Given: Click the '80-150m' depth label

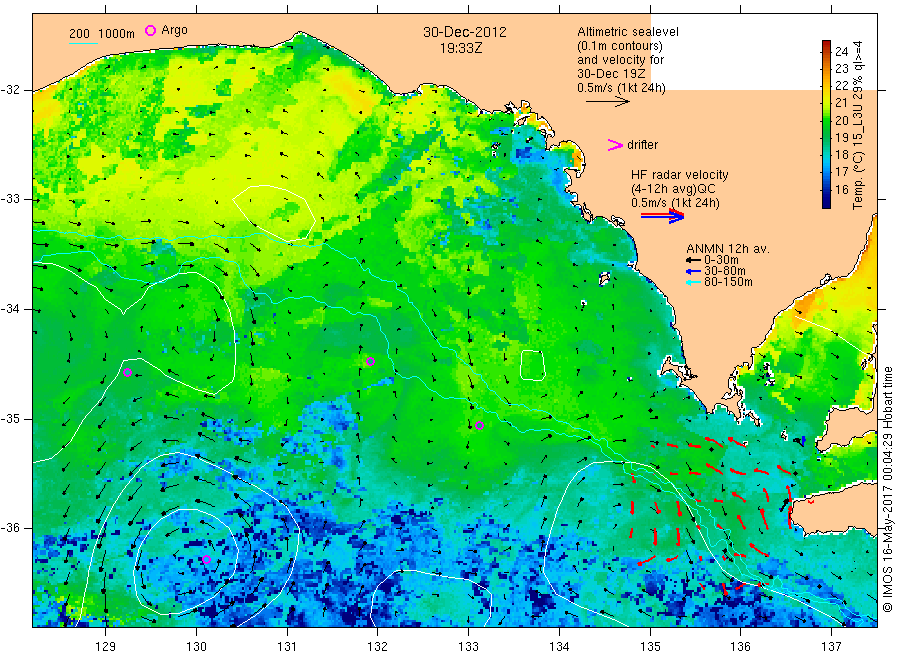Looking at the screenshot, I should coord(728,282).
